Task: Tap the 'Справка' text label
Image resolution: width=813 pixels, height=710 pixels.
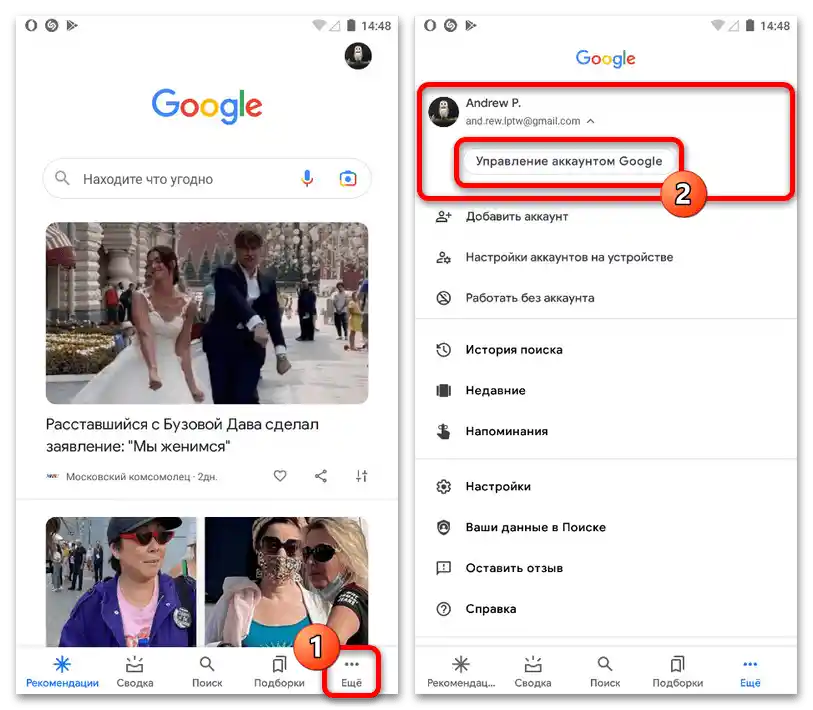Action: [x=490, y=609]
